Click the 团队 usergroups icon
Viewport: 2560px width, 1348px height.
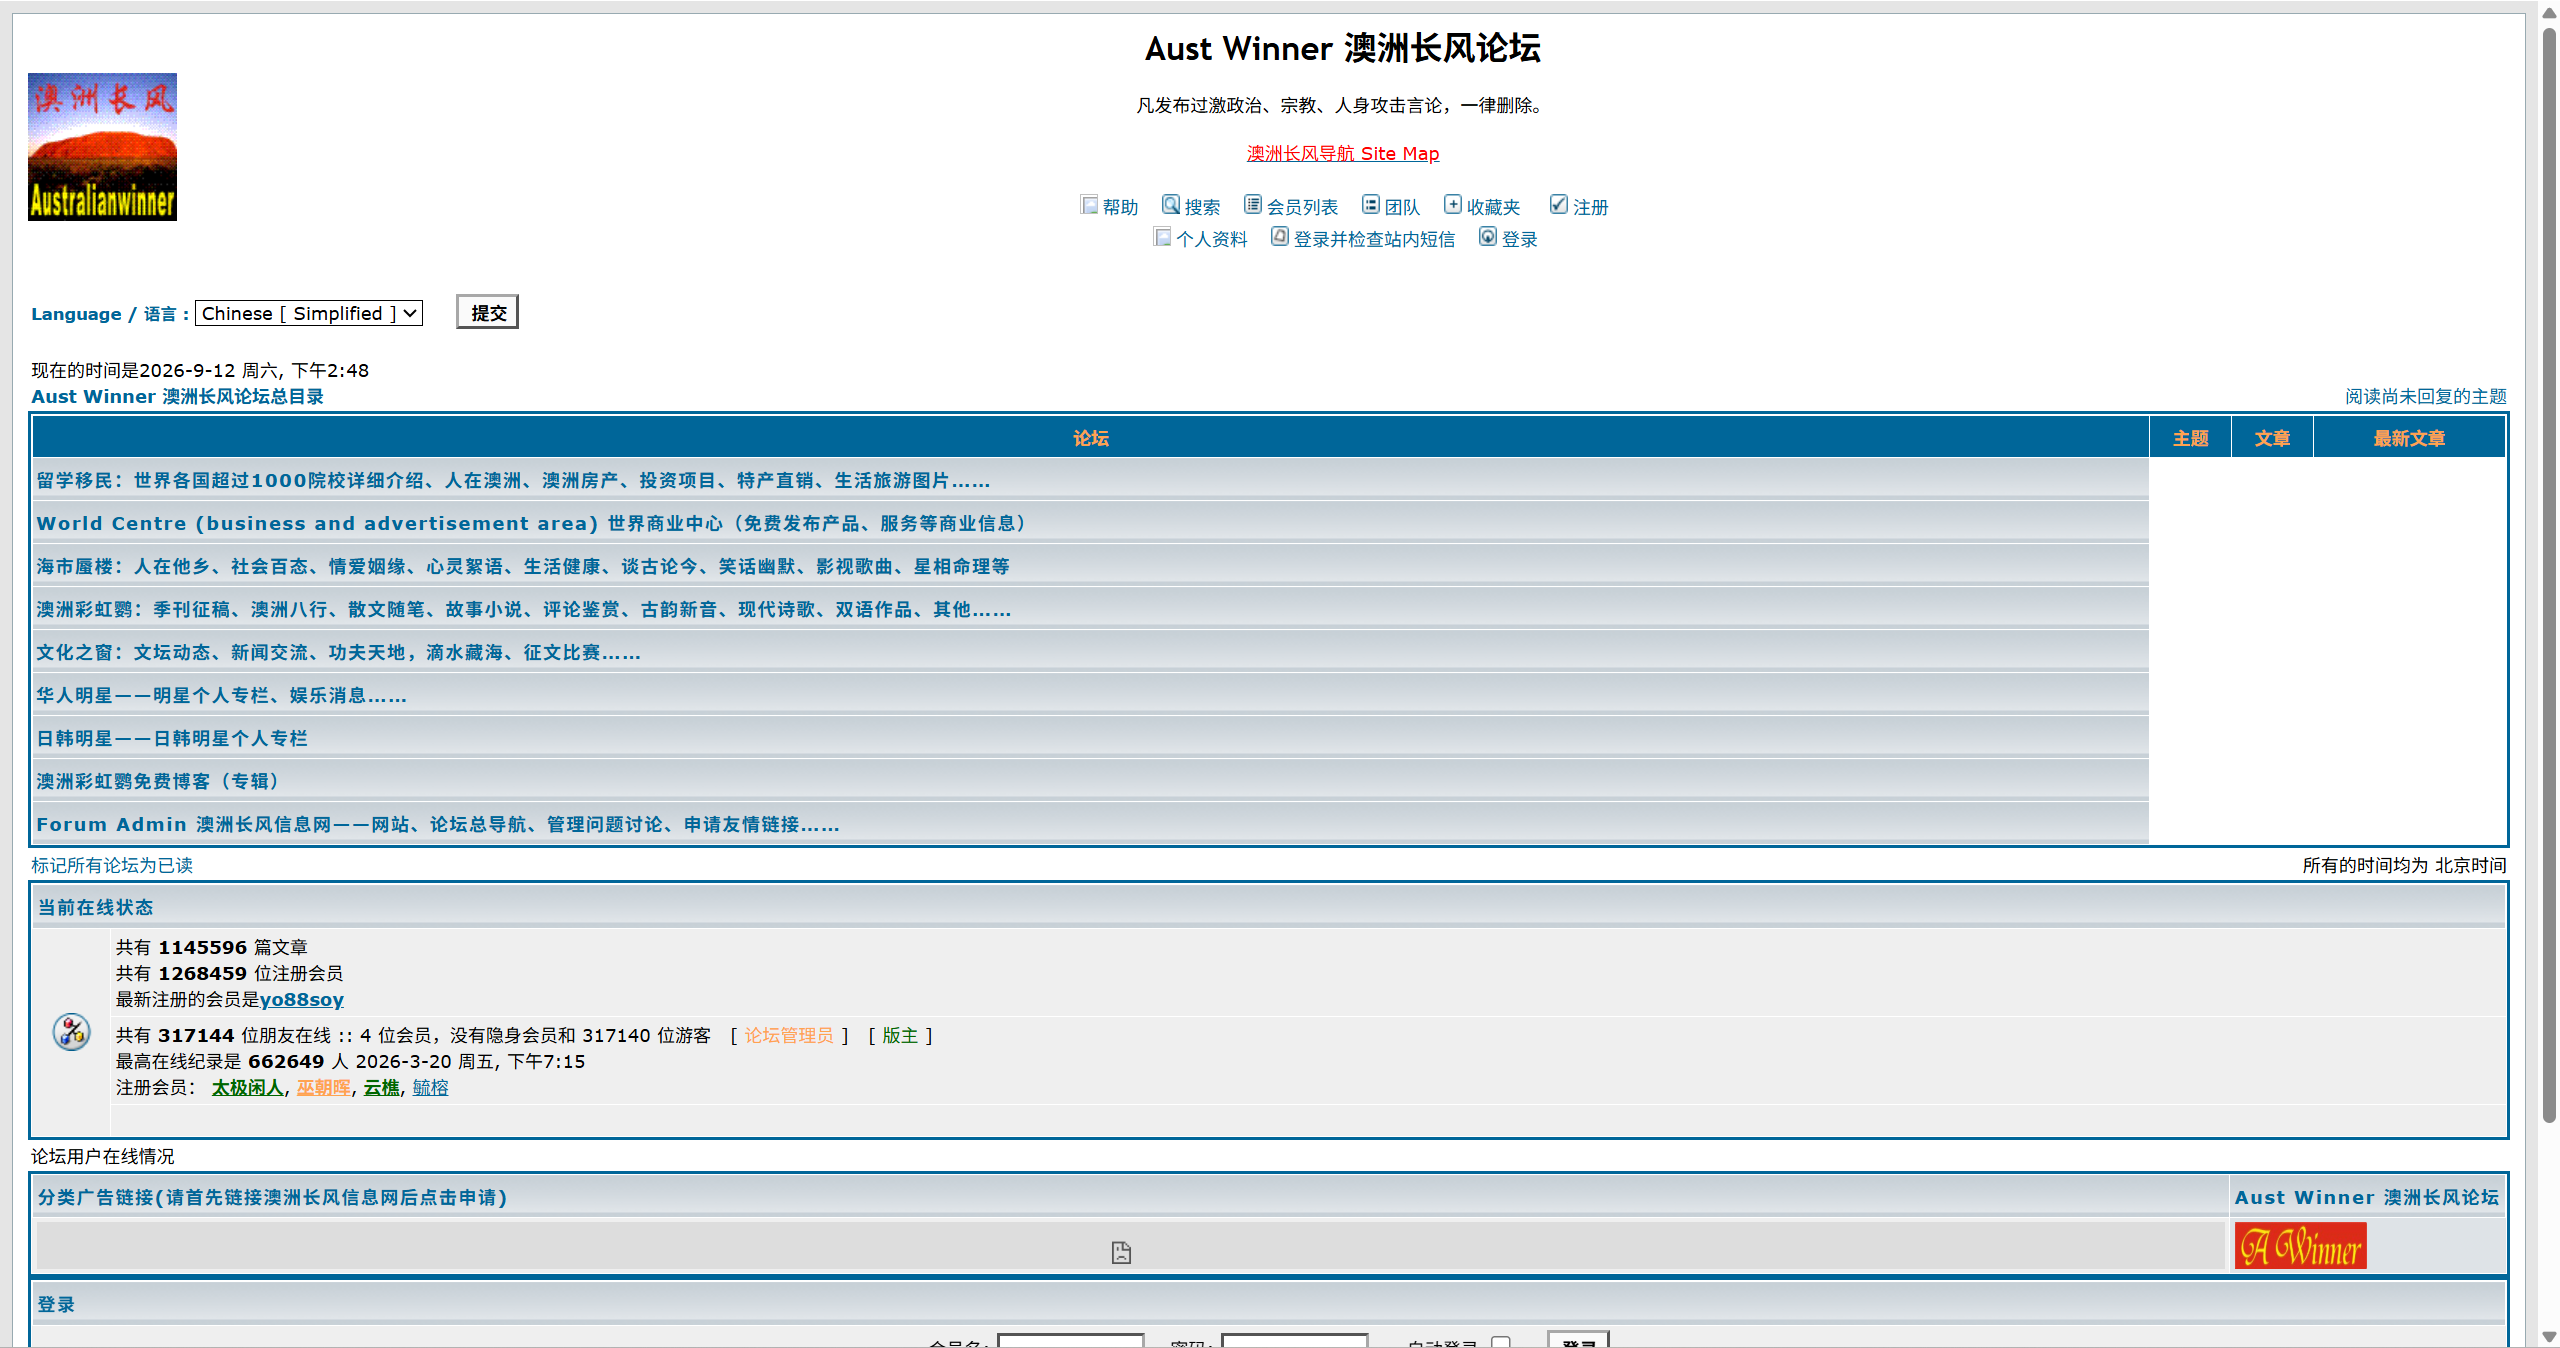click(1371, 205)
